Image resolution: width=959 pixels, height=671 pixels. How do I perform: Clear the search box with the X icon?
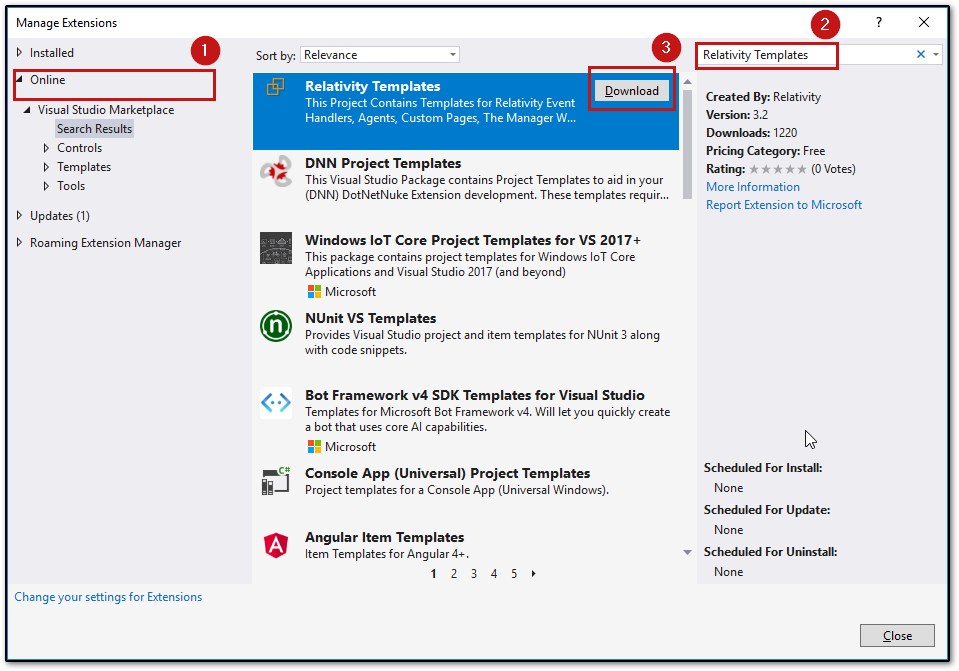[x=920, y=54]
